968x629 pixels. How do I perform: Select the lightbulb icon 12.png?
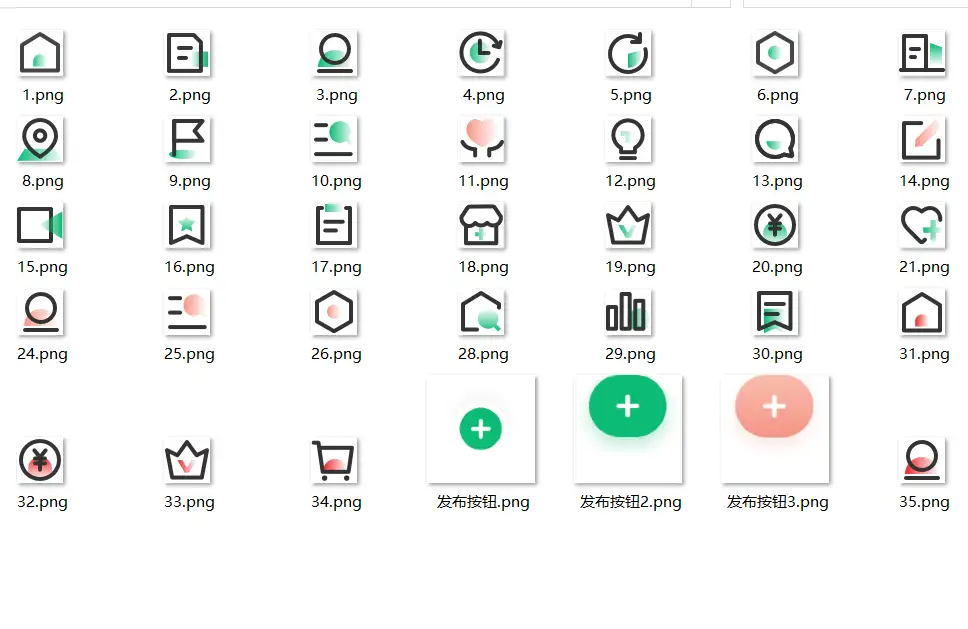[628, 139]
